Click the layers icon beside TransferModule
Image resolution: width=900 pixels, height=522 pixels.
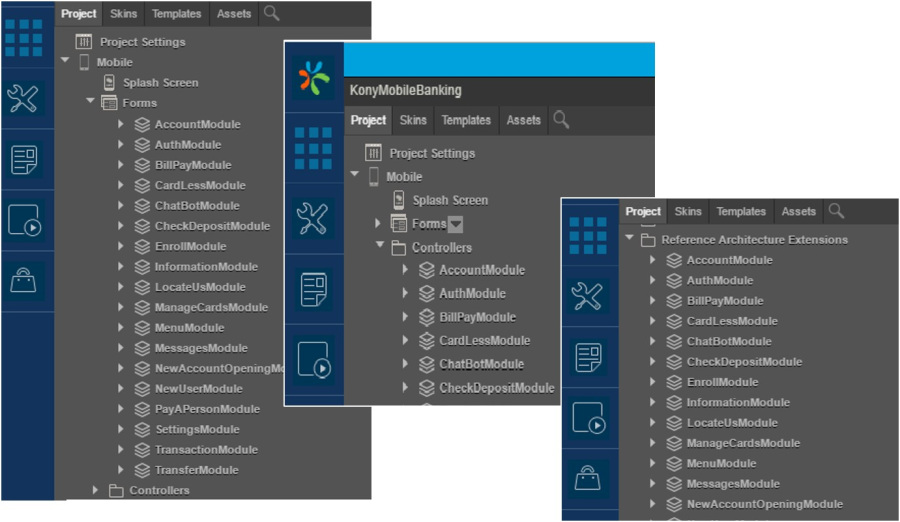143,470
